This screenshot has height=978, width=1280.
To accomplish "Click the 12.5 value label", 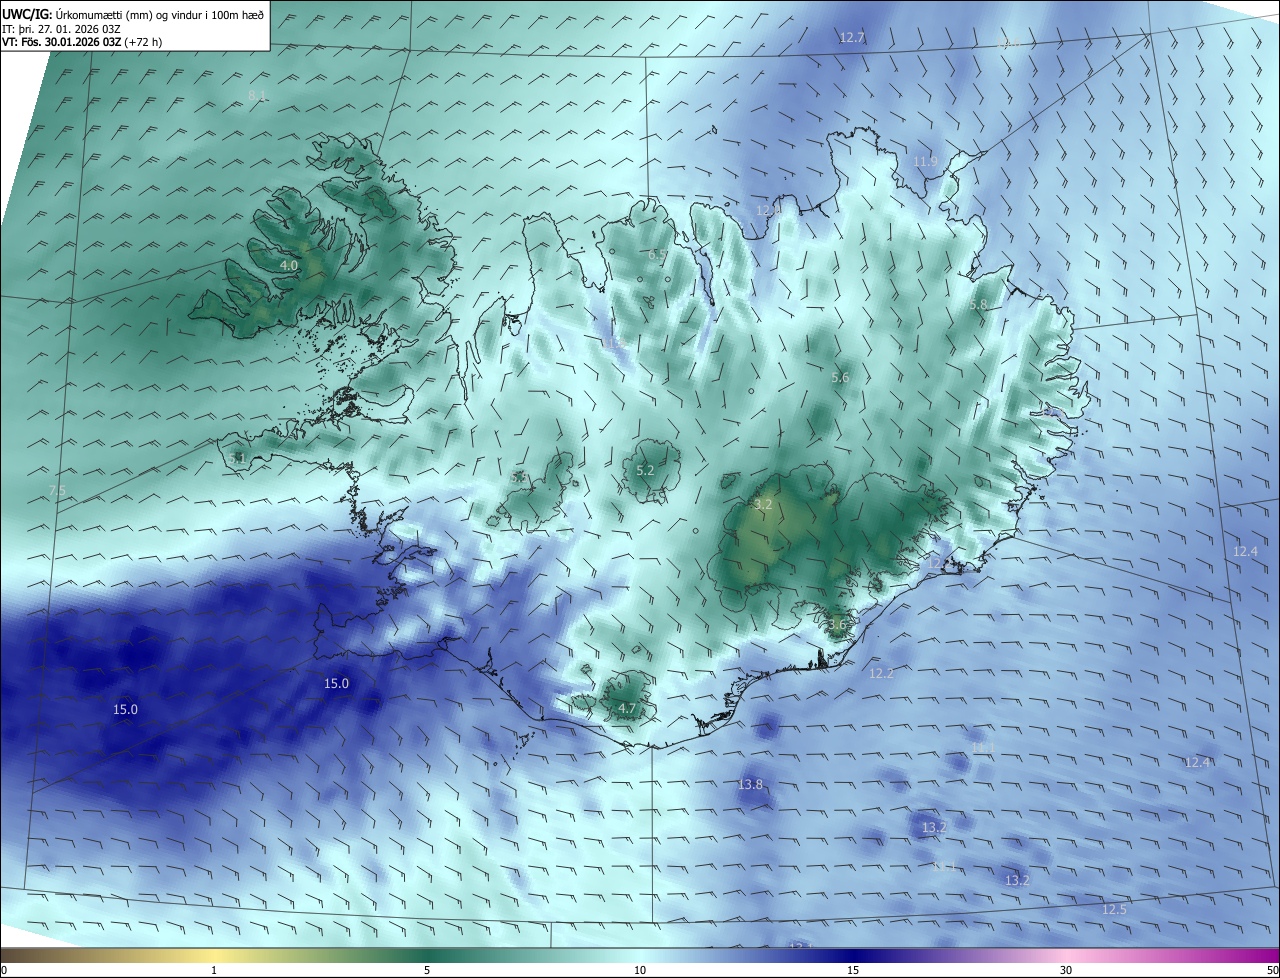I will coord(1114,909).
